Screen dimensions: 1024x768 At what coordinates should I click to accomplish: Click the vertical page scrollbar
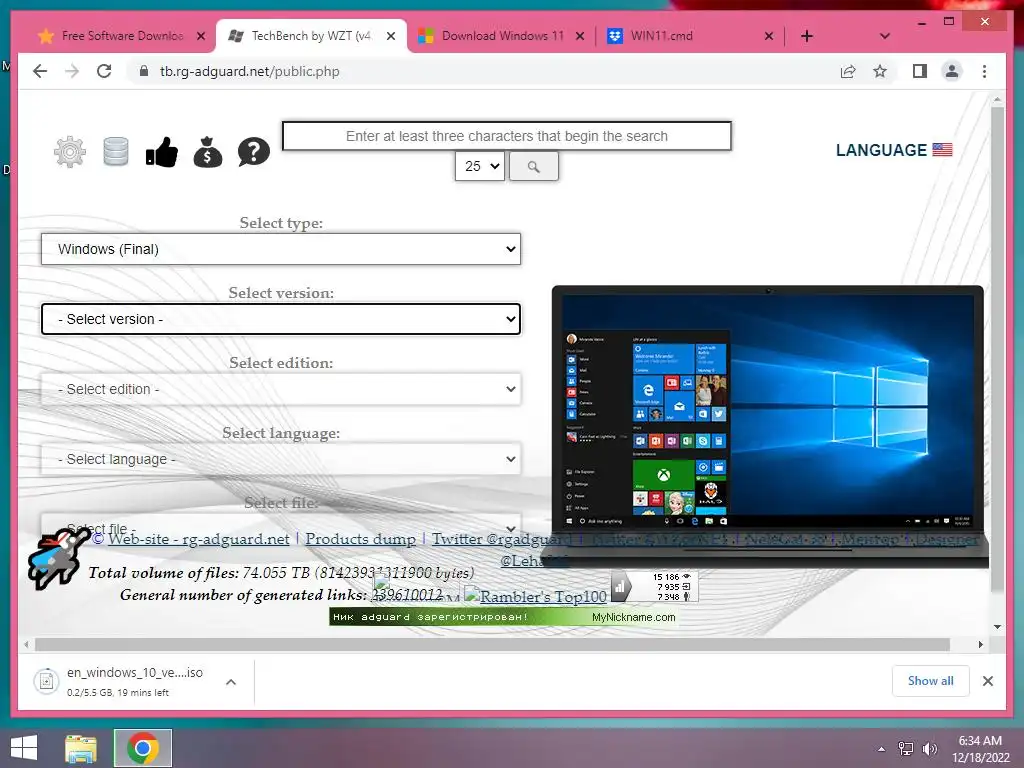(x=997, y=349)
